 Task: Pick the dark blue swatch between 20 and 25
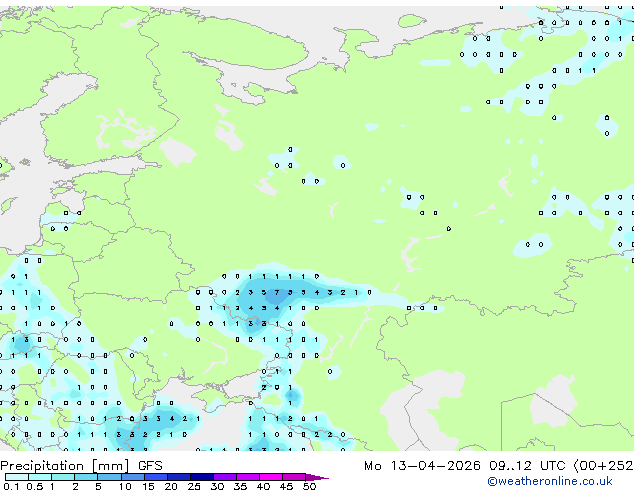click(178, 477)
